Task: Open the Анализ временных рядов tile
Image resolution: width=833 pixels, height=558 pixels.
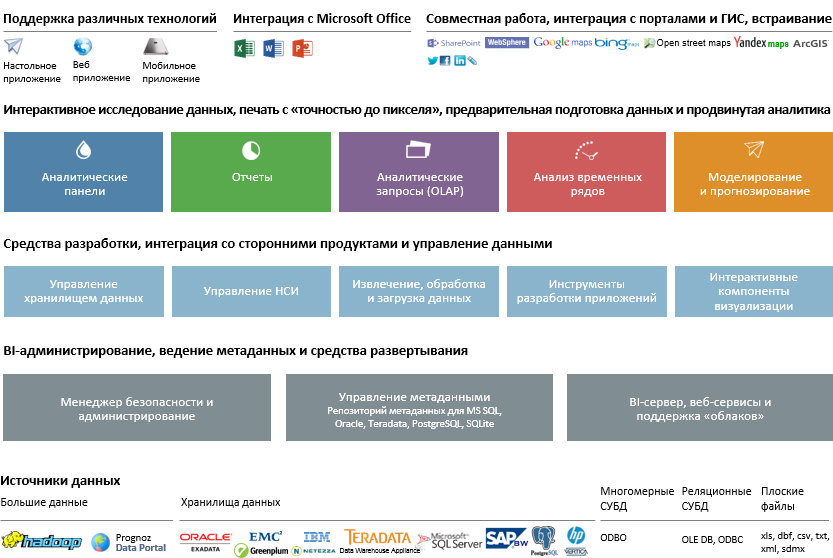Action: [586, 172]
